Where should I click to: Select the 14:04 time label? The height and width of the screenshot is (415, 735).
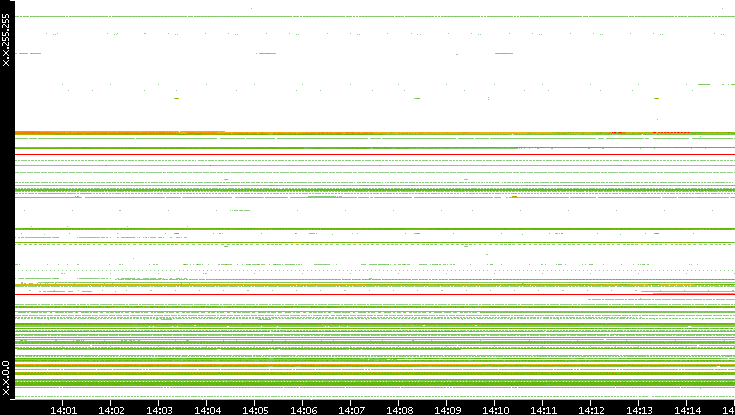coord(207,411)
